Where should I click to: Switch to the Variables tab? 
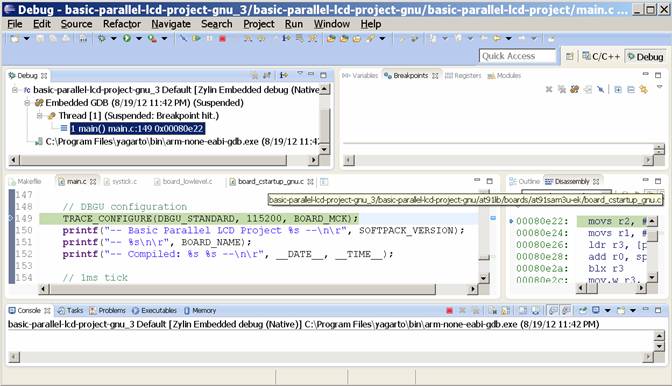click(360, 75)
